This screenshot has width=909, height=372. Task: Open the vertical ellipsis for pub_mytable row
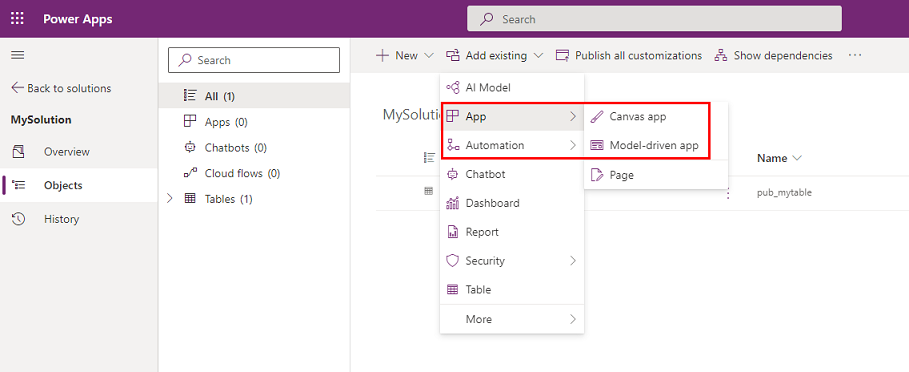728,194
